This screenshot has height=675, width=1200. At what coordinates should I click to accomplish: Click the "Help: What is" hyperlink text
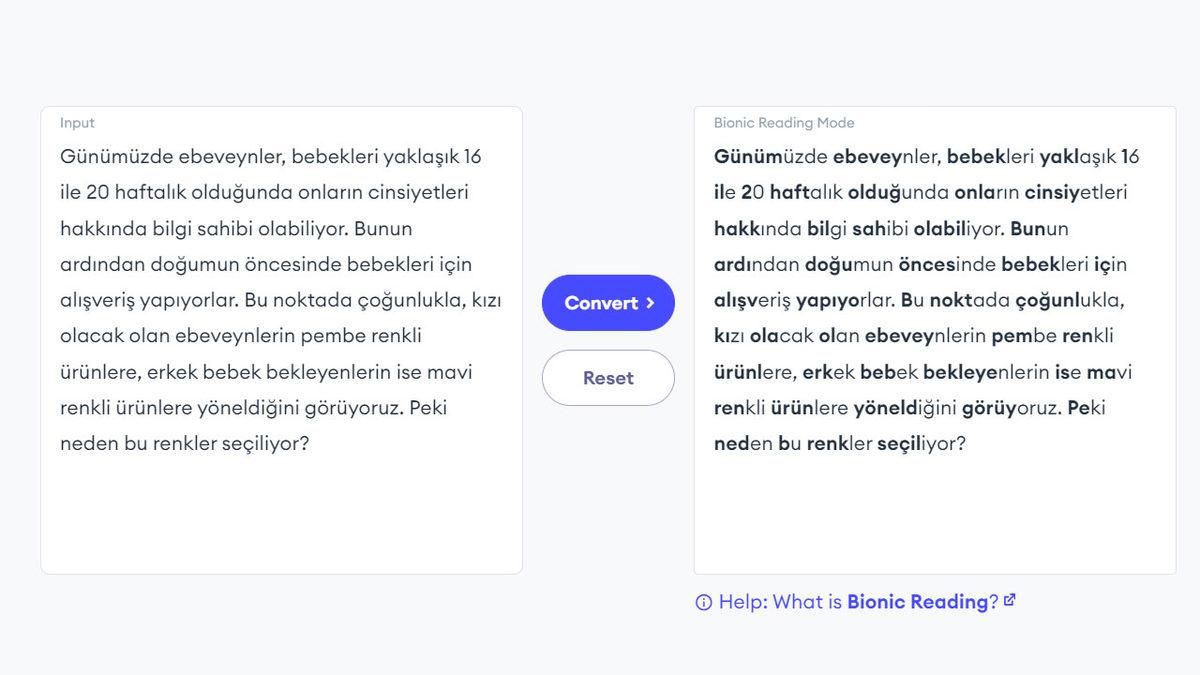[778, 601]
